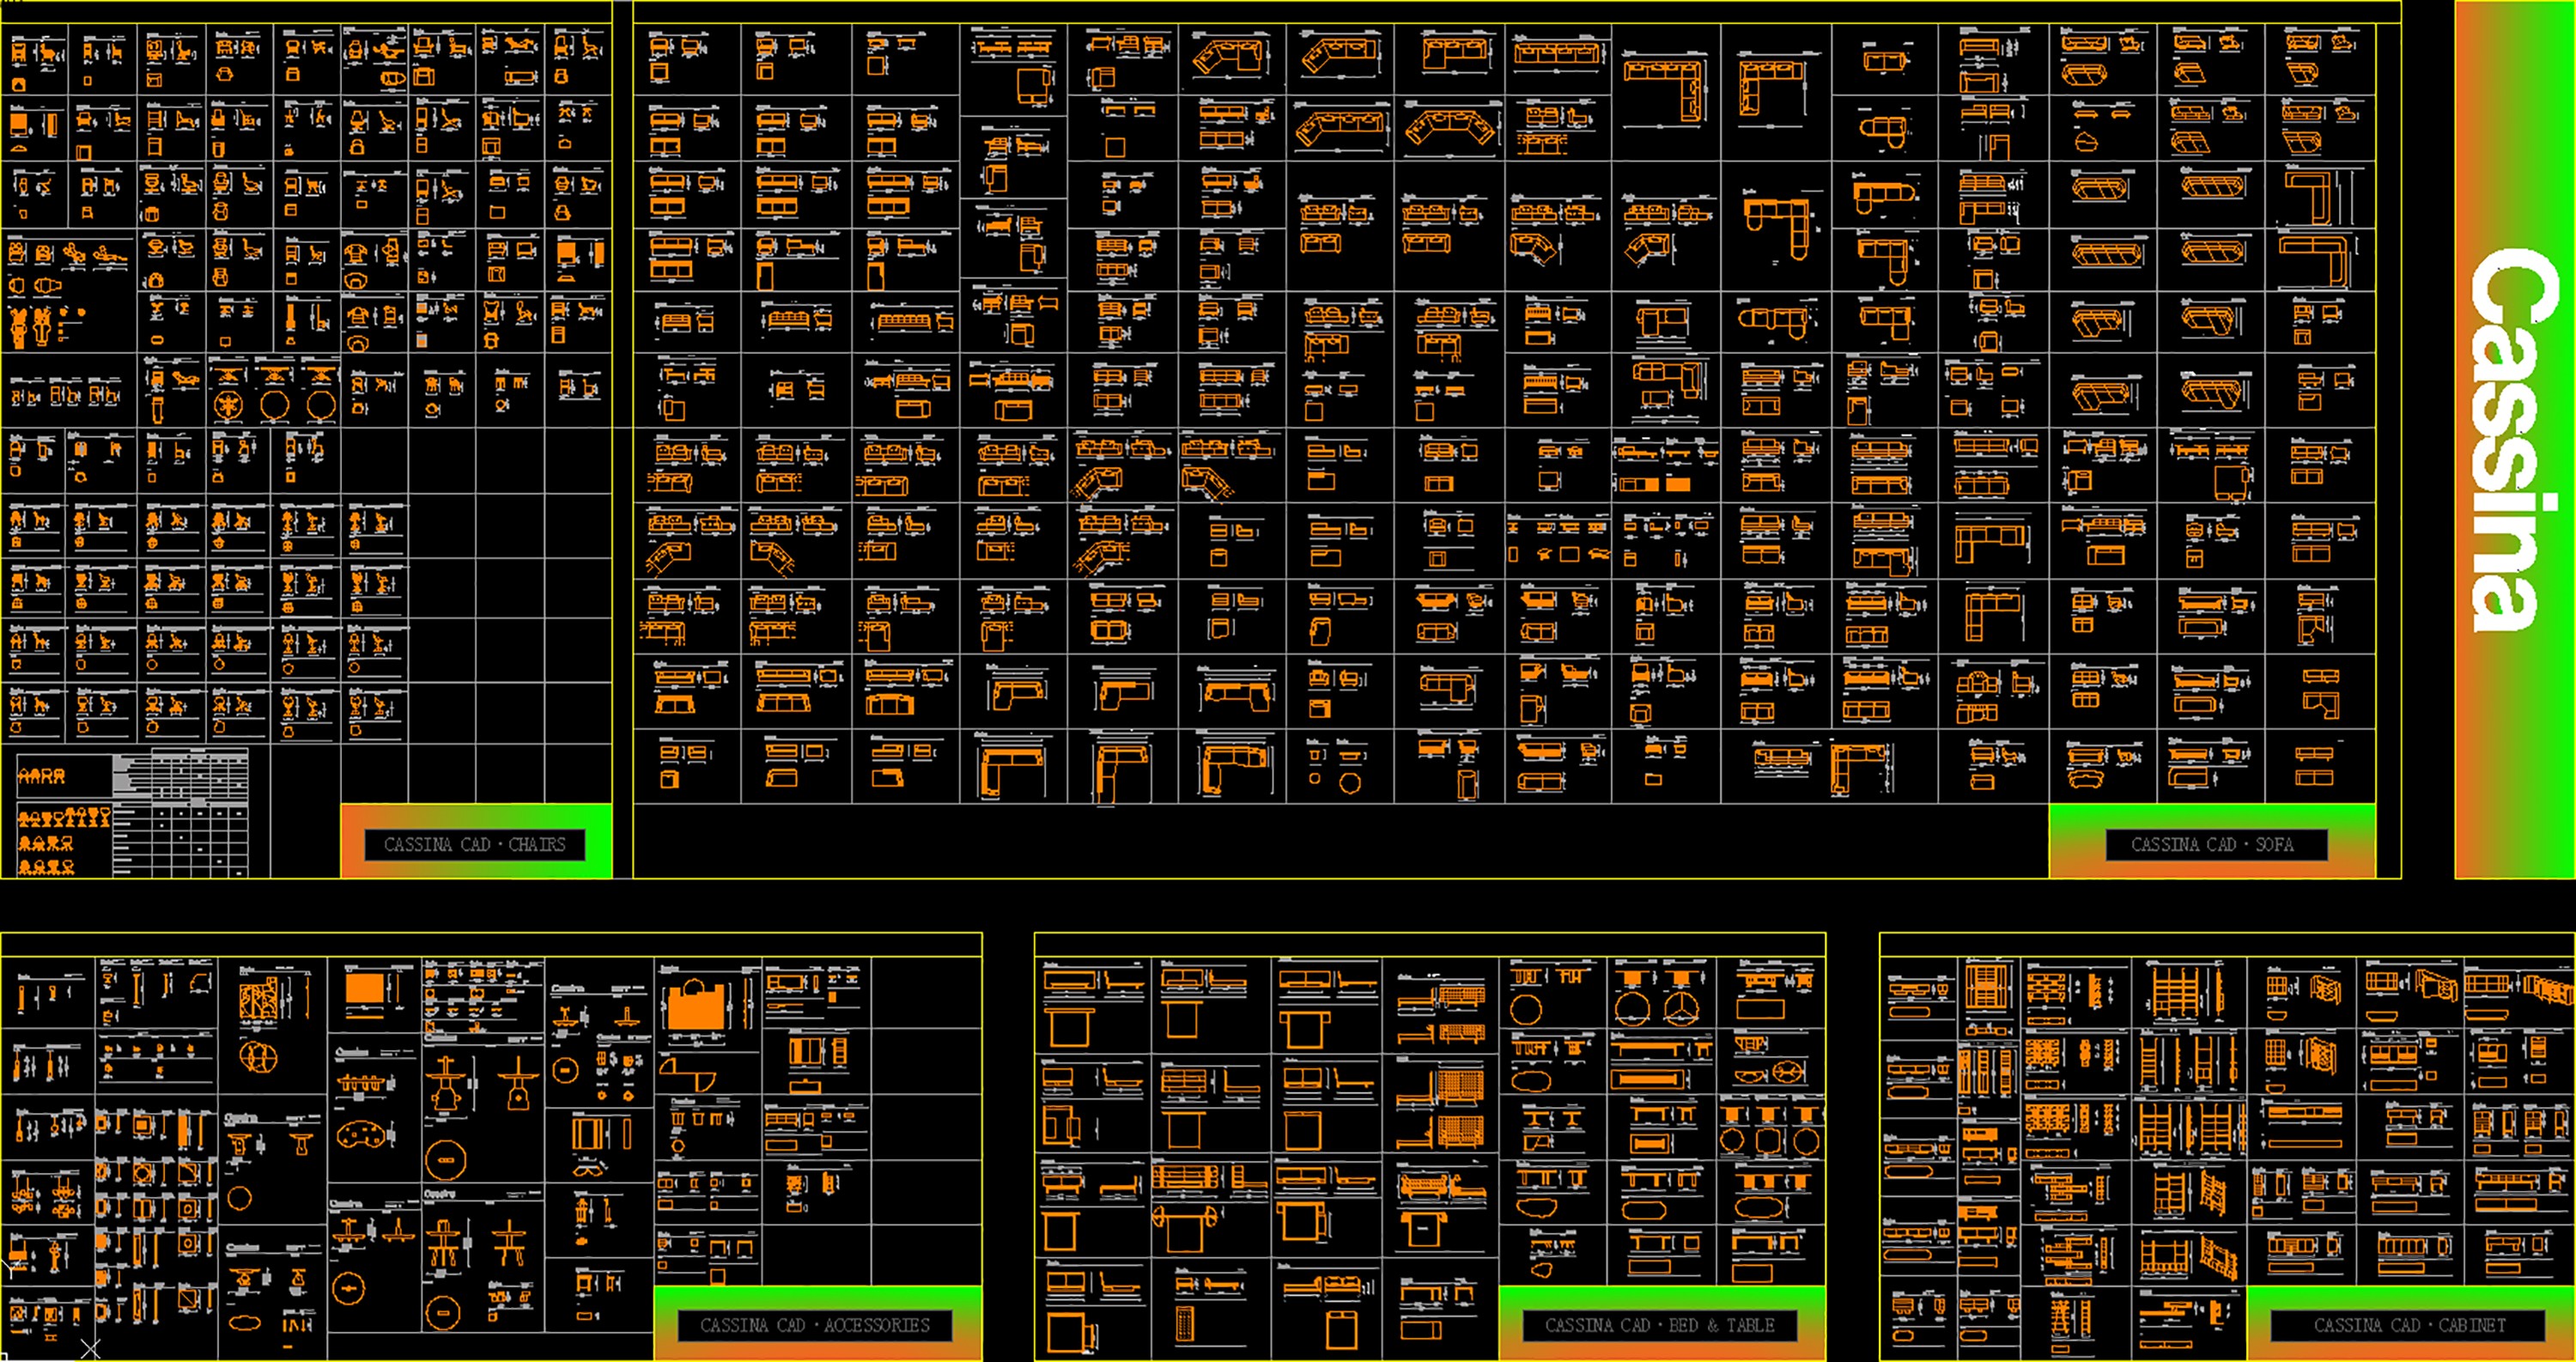Select the large filled orange bag-shaped accessory drawing
2576x1362 pixels.
pyautogui.click(x=696, y=1004)
